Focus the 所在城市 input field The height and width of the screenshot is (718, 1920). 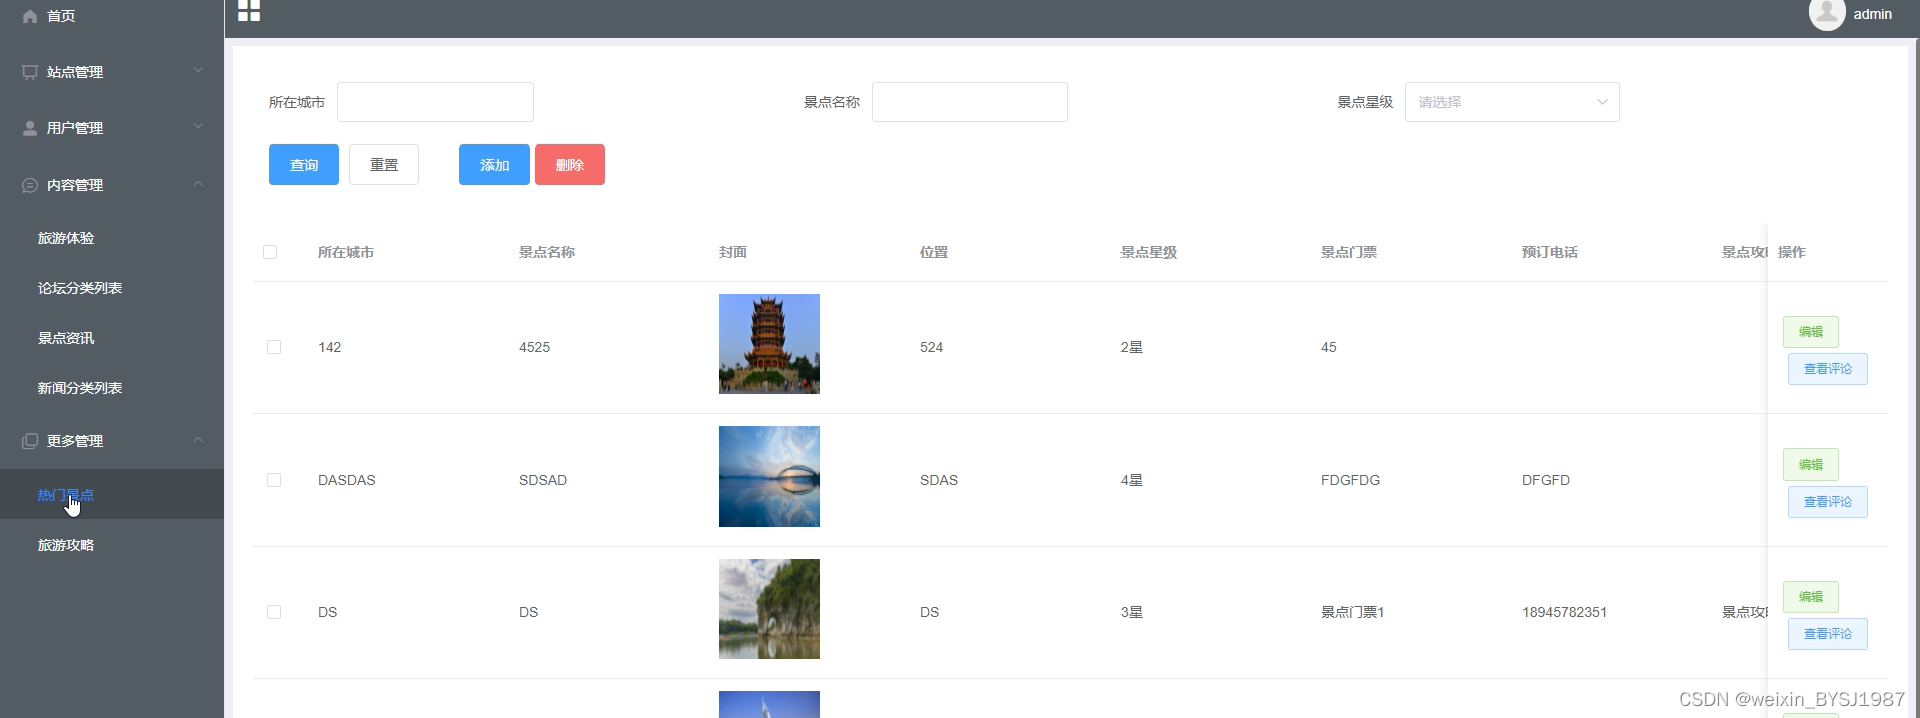click(435, 102)
